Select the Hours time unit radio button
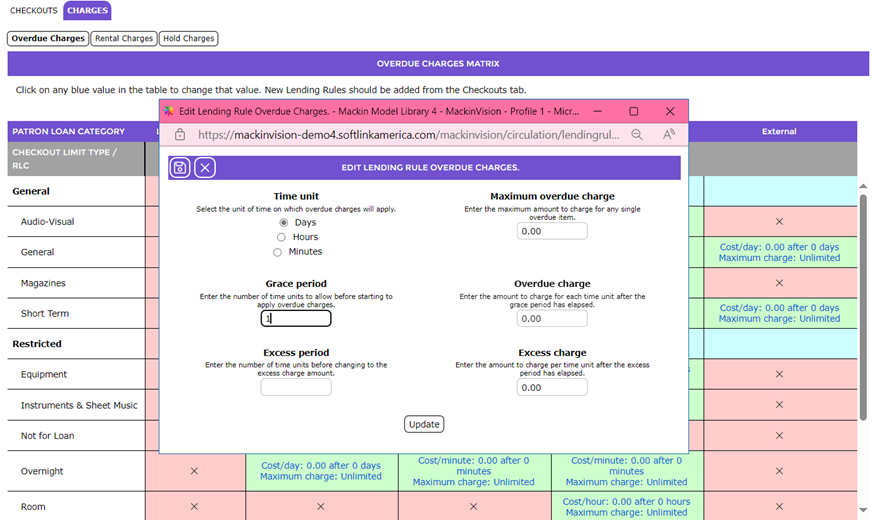875x520 pixels. point(281,237)
